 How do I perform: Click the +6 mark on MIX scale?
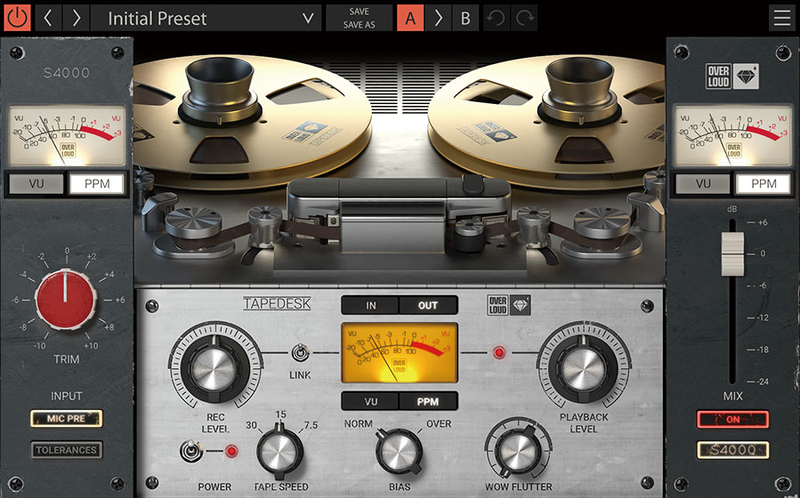click(x=762, y=222)
